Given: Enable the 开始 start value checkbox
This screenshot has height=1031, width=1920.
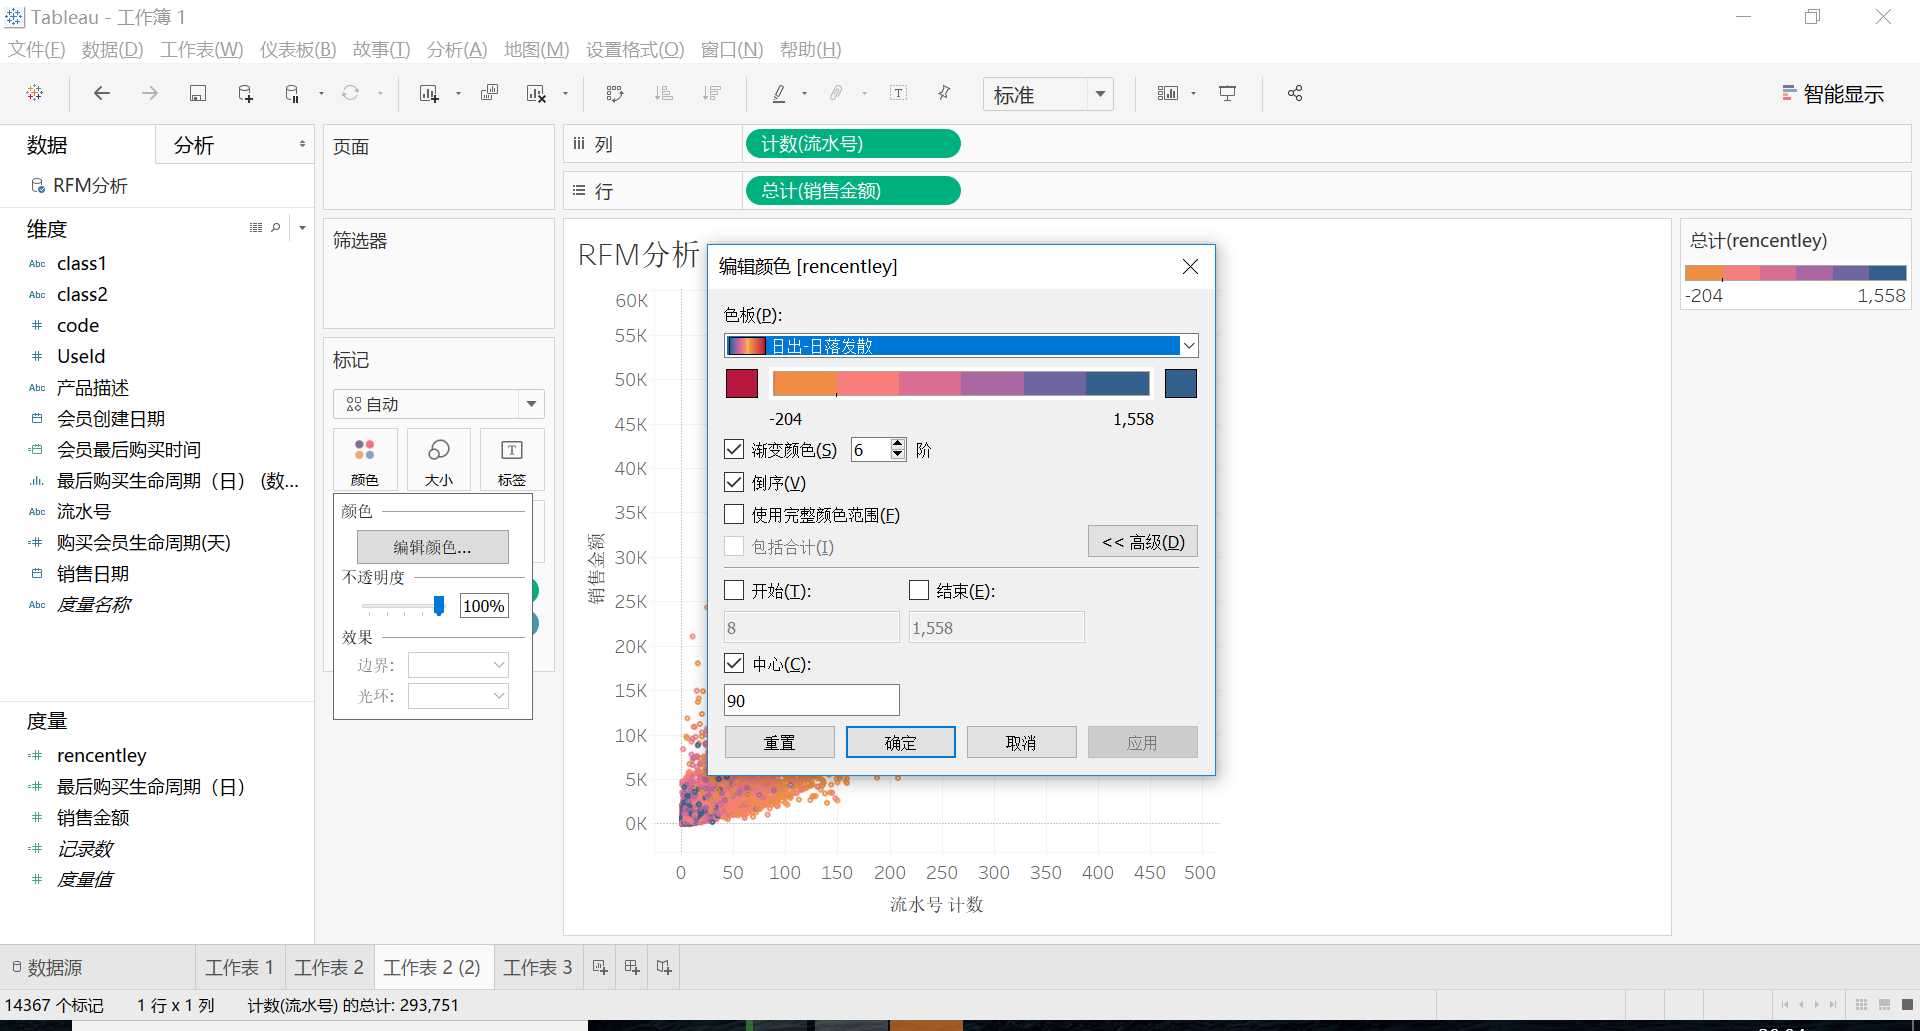Looking at the screenshot, I should click(734, 590).
